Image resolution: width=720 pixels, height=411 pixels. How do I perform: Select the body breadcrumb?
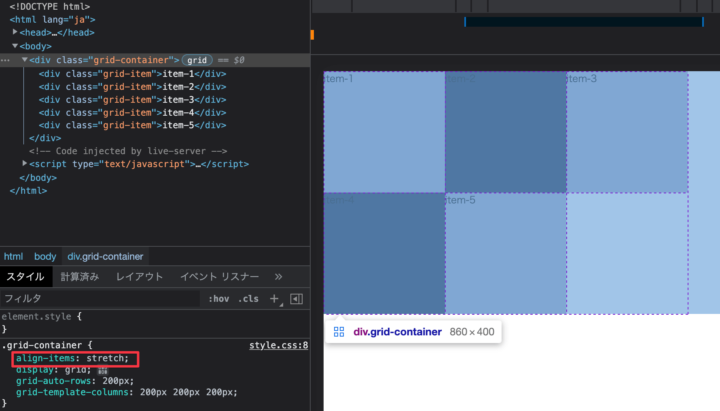pyautogui.click(x=45, y=256)
